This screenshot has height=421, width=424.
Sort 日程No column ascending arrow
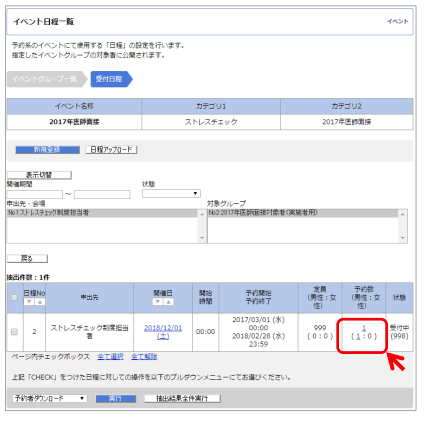40,302
